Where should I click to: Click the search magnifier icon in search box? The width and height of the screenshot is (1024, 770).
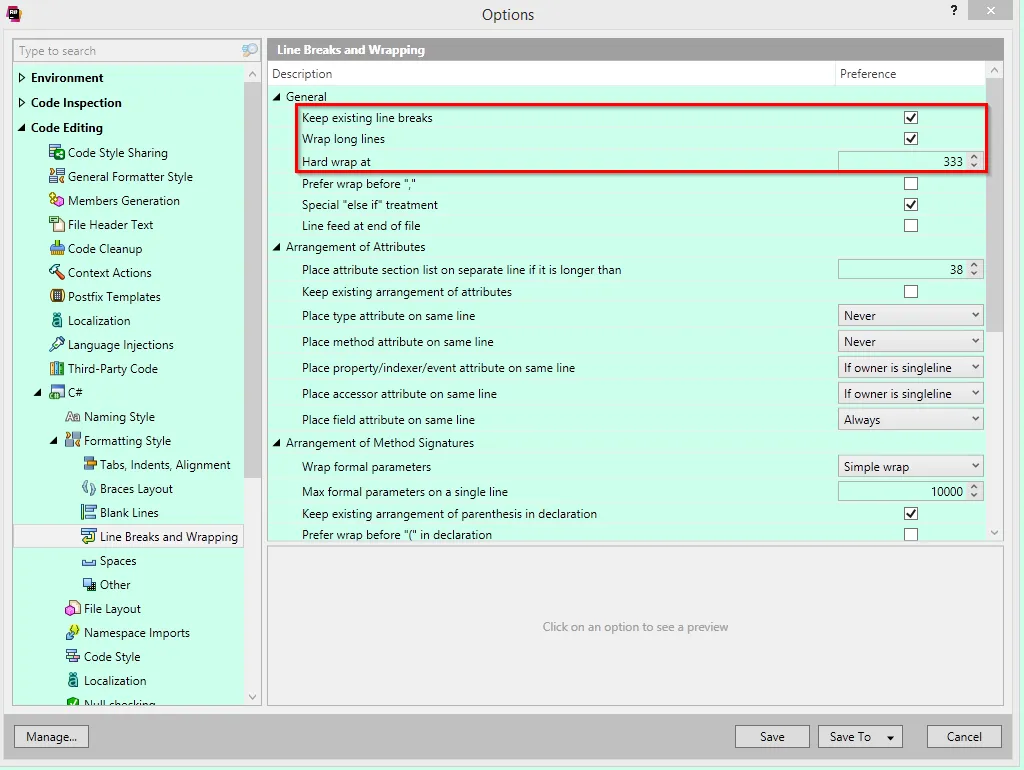tap(249, 50)
